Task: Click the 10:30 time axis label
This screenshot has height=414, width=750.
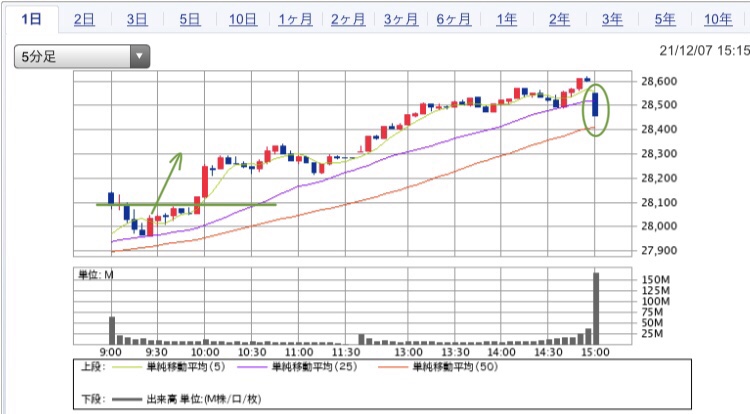Action: point(252,352)
